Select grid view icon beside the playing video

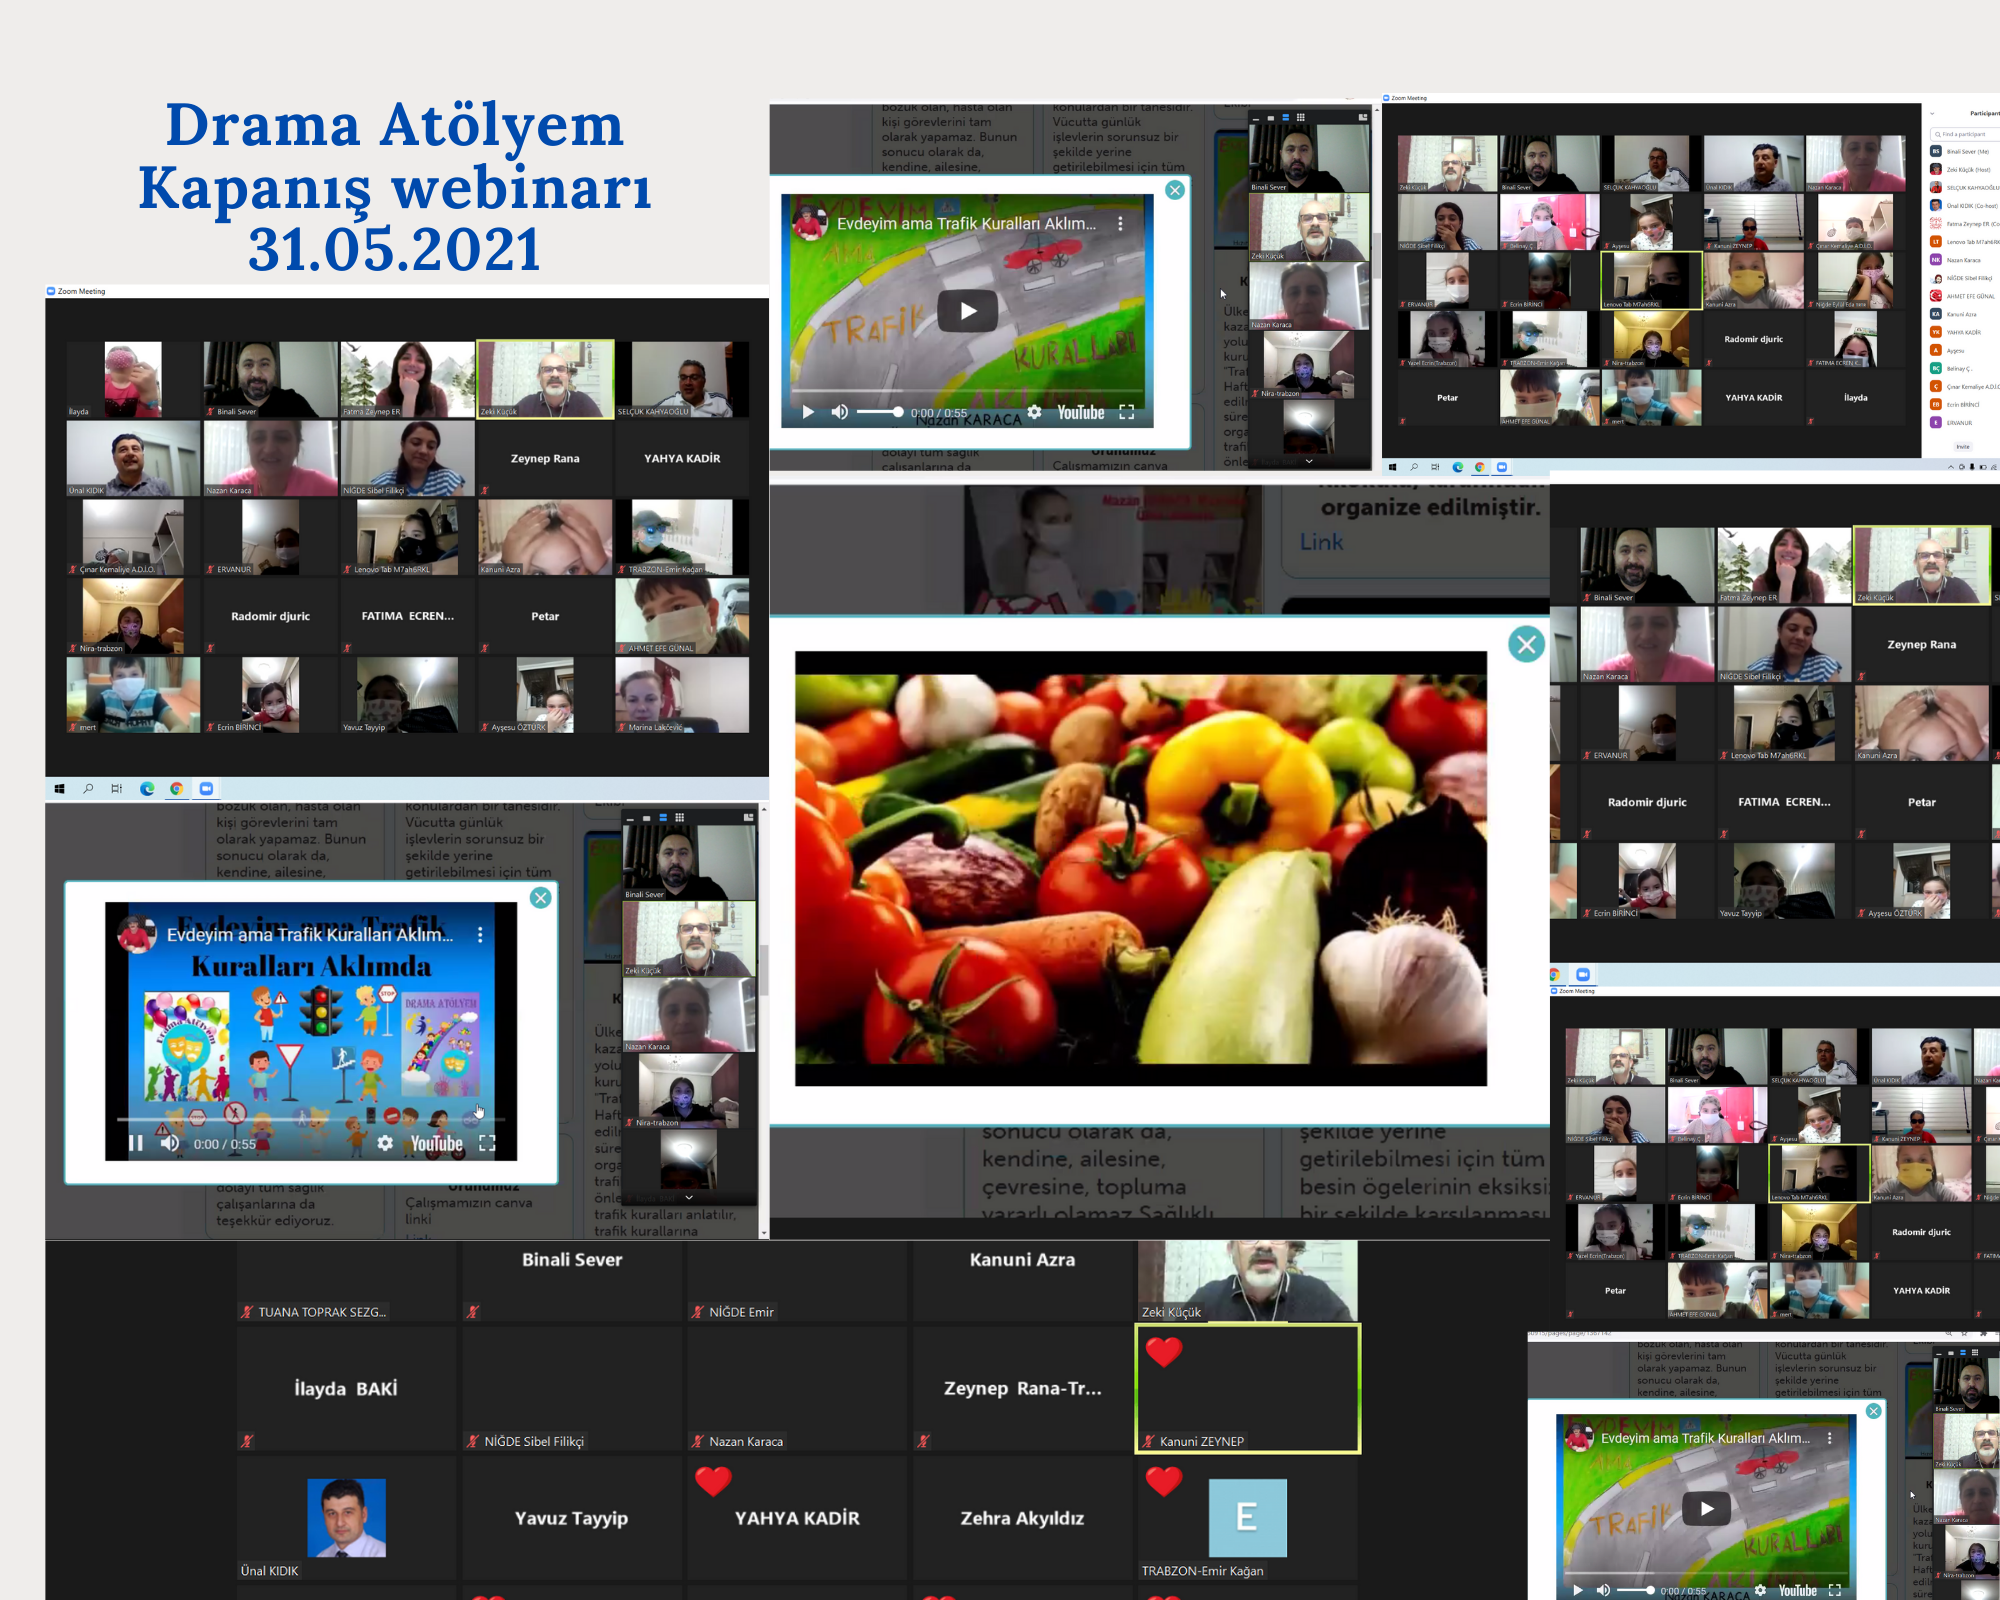[x=680, y=818]
